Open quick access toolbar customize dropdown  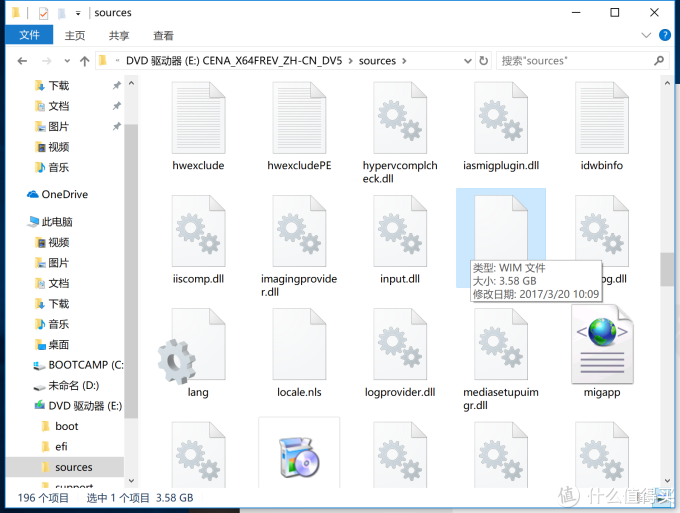click(78, 13)
